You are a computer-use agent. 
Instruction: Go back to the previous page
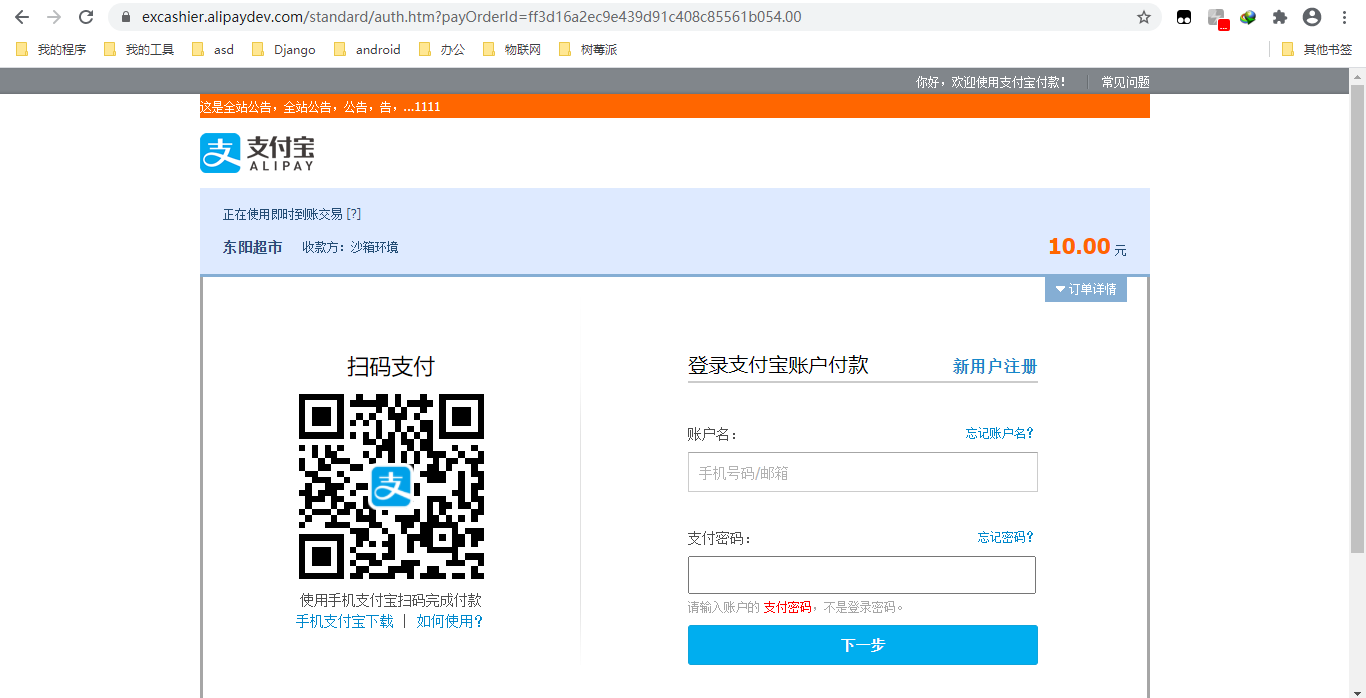click(x=22, y=17)
